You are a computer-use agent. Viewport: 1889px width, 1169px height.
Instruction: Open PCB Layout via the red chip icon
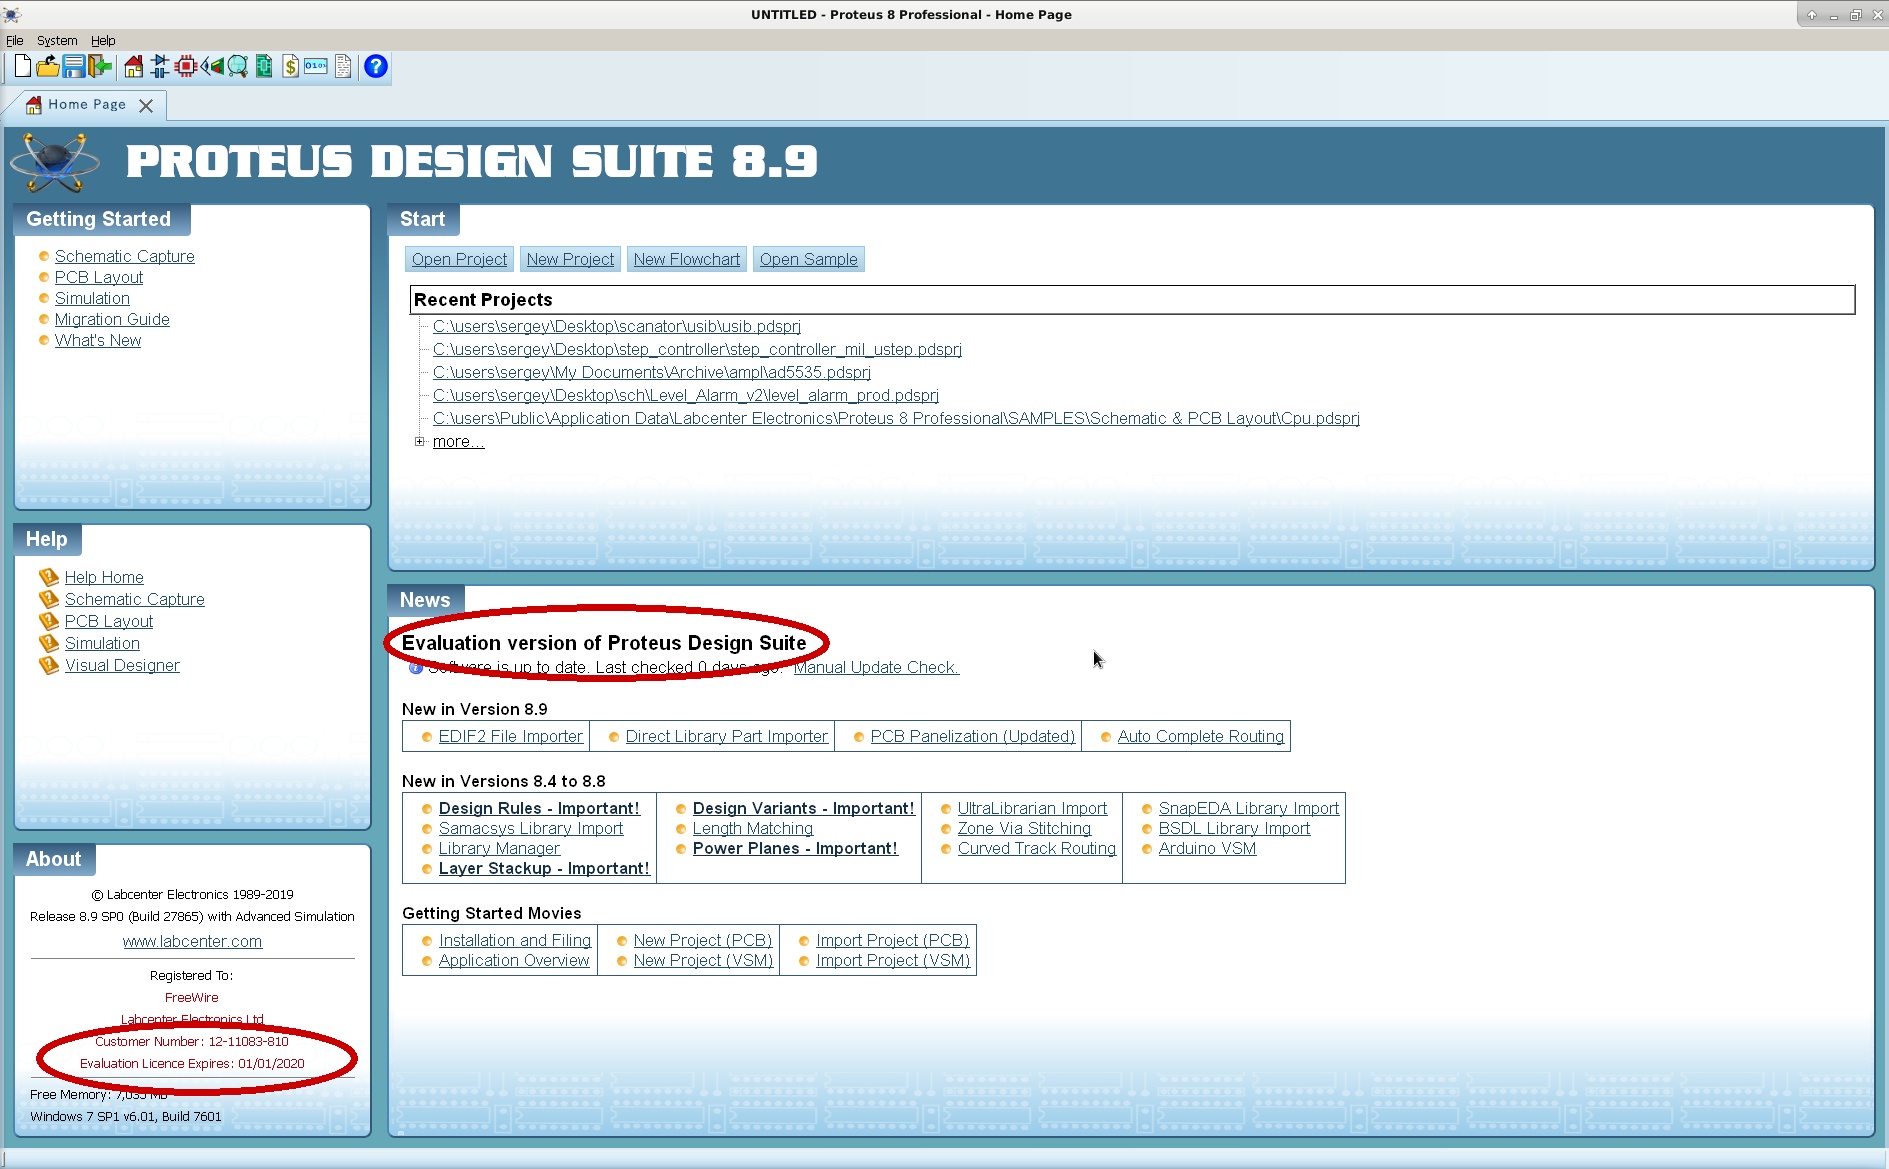coord(186,66)
